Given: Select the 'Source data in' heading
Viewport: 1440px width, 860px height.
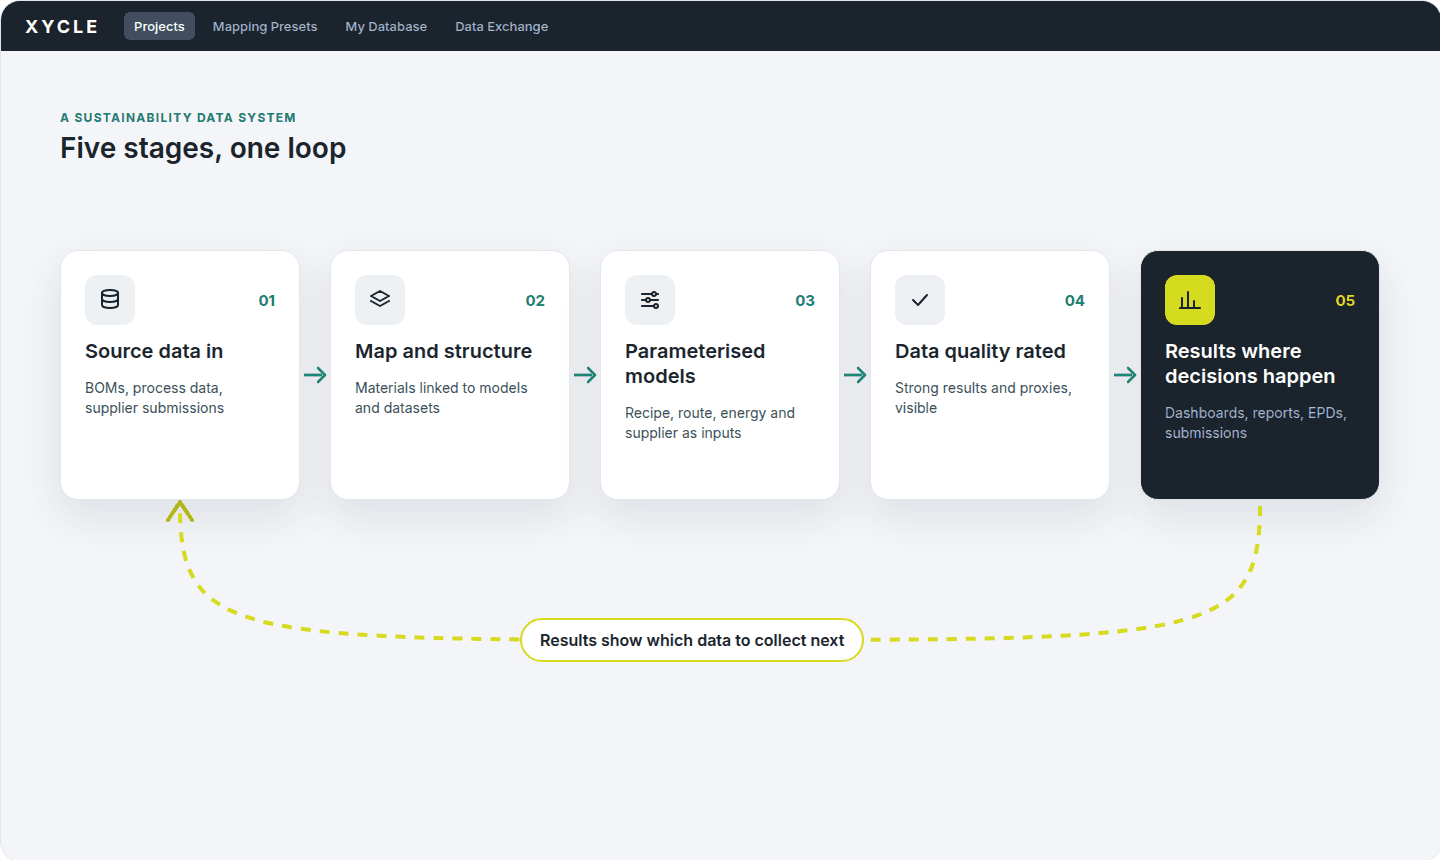Looking at the screenshot, I should point(154,351).
